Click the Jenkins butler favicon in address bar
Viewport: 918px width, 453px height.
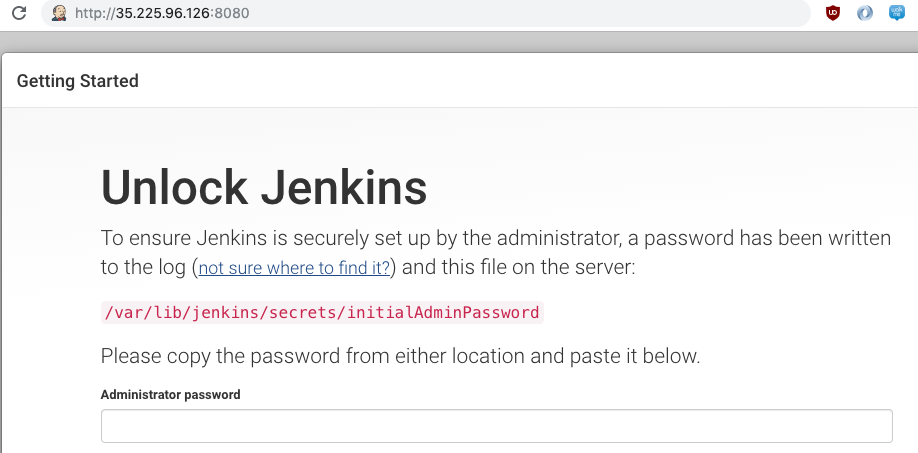coord(59,13)
